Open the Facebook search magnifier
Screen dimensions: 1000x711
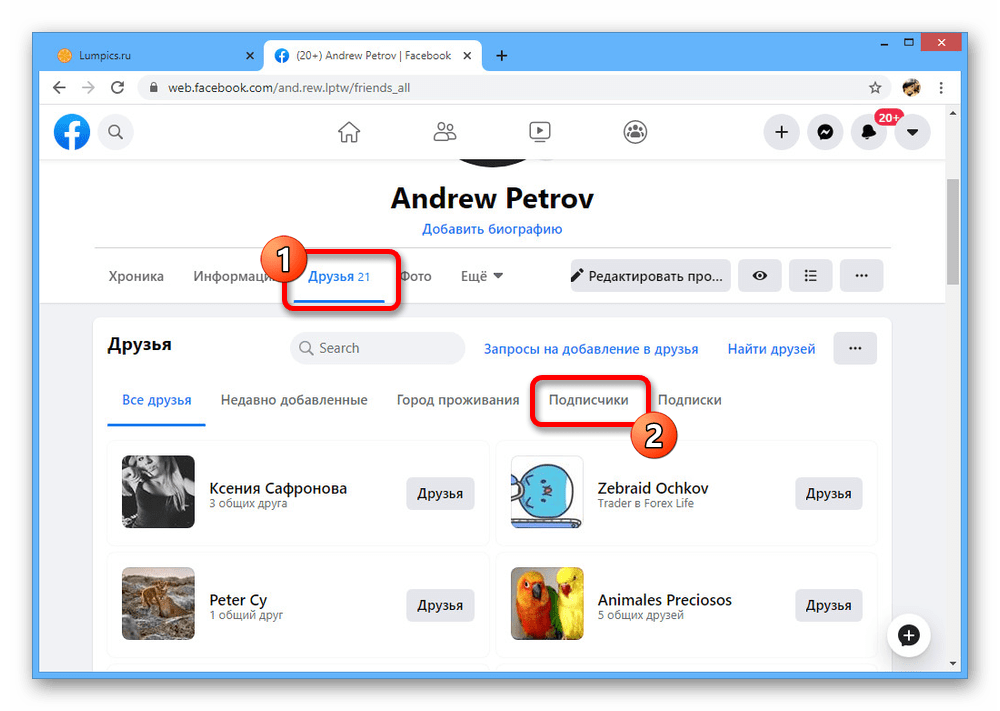coord(115,132)
